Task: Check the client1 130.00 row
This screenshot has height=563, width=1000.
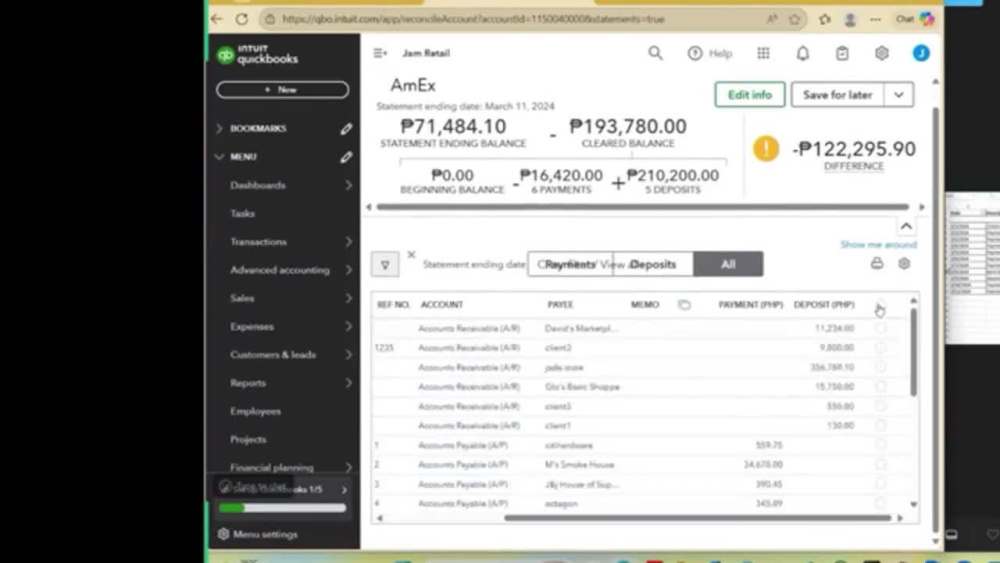Action: click(880, 425)
